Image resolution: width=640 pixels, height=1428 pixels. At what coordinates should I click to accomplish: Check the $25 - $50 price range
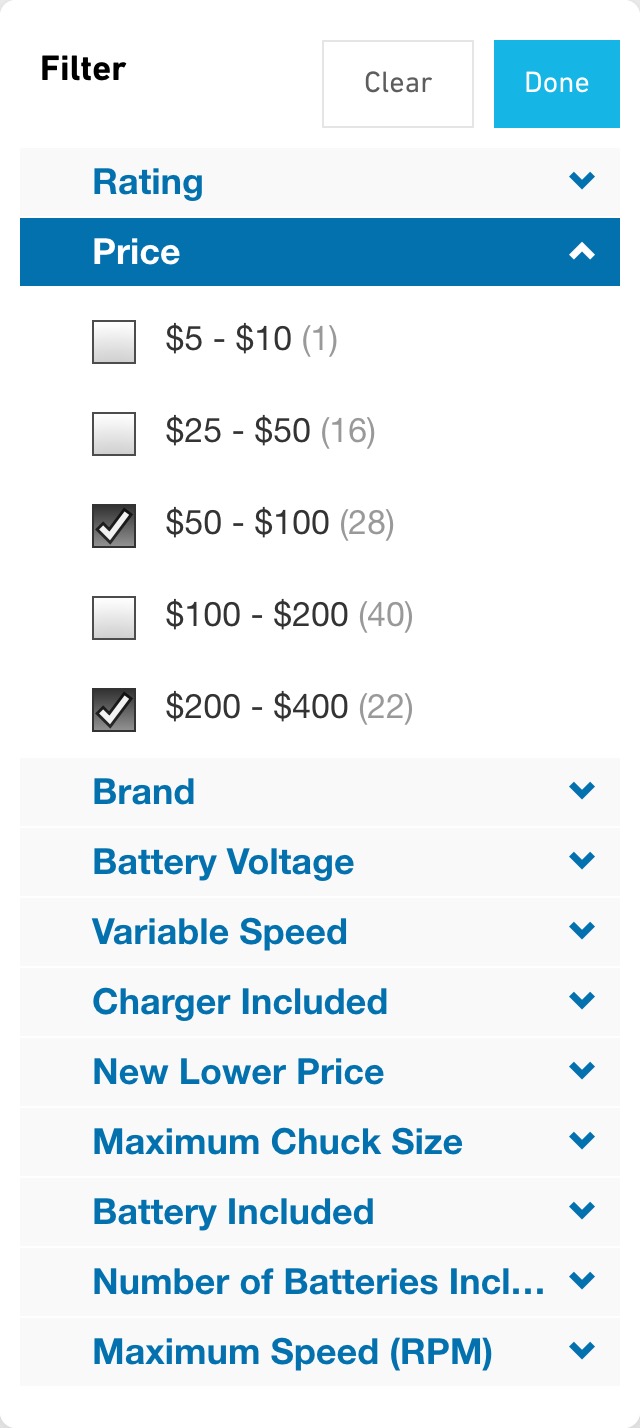113,432
